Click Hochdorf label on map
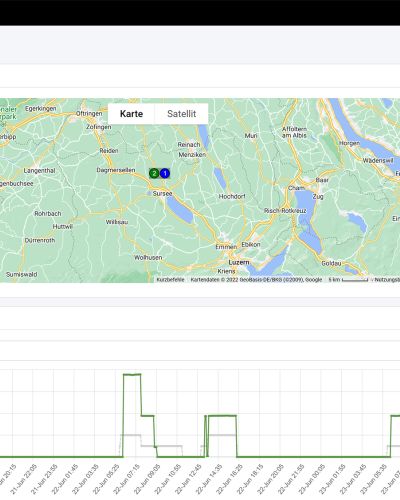400x500 pixels. 232,197
